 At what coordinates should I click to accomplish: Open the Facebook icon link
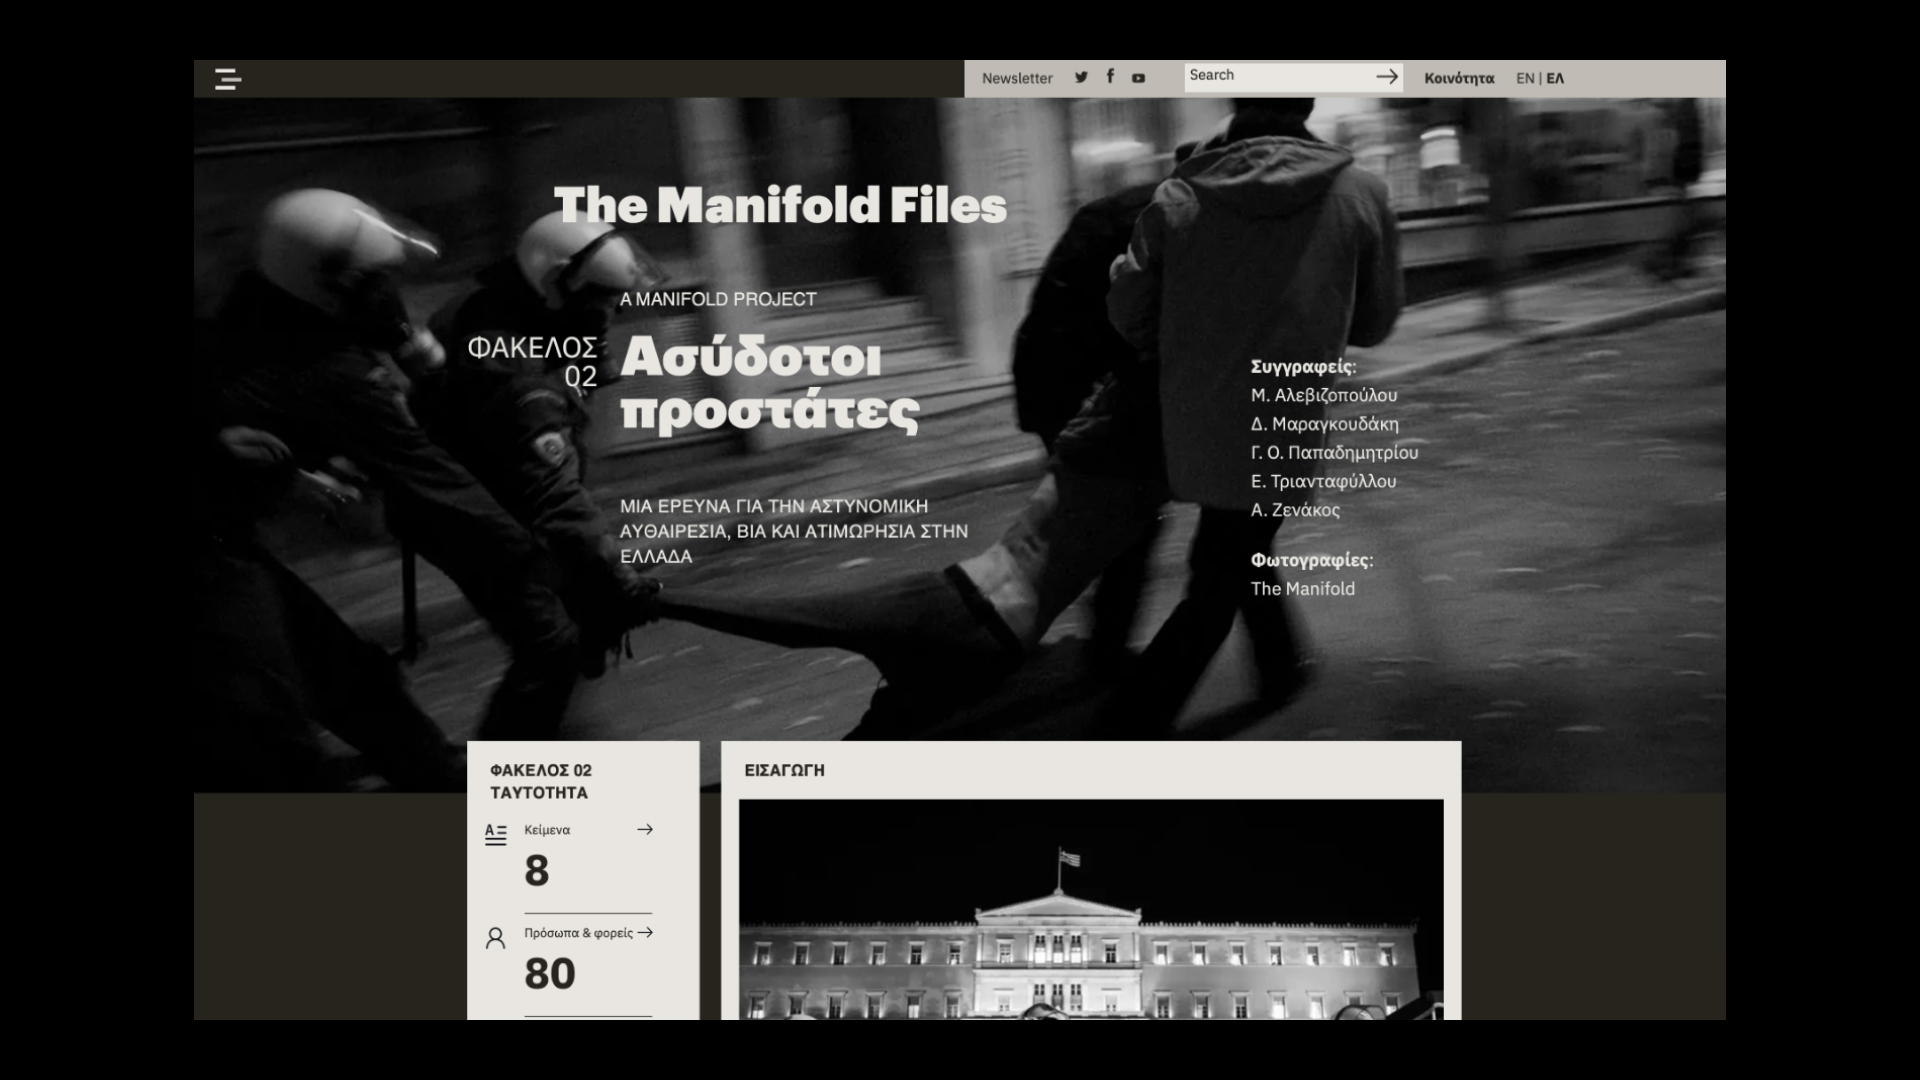coord(1110,76)
